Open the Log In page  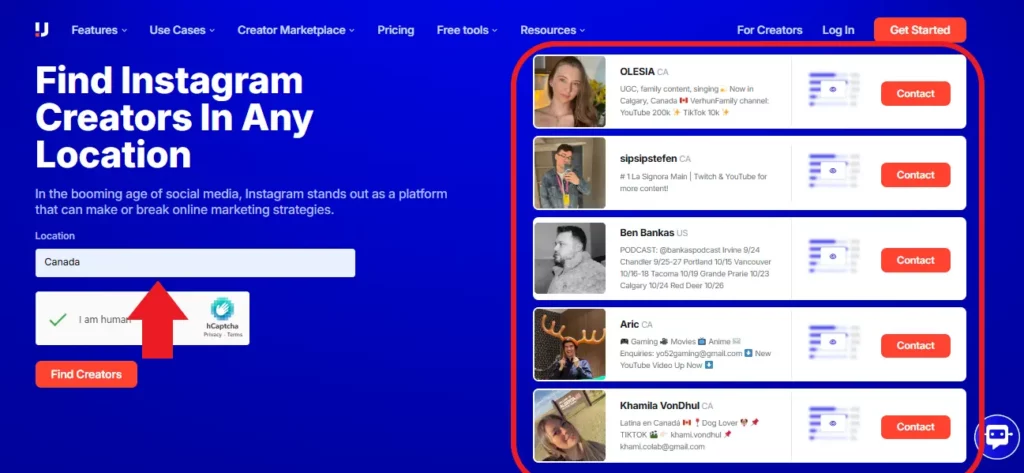tap(838, 30)
